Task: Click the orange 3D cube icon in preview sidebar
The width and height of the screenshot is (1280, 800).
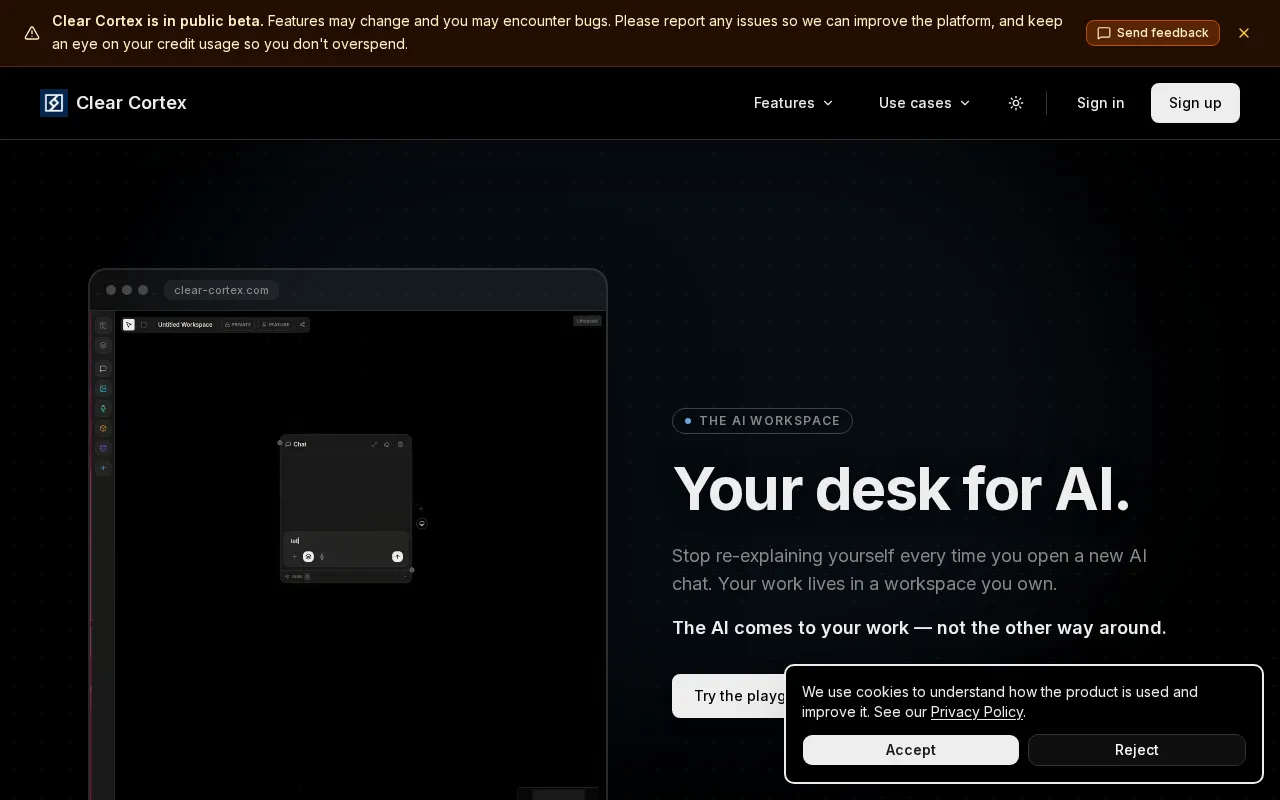Action: 103,428
